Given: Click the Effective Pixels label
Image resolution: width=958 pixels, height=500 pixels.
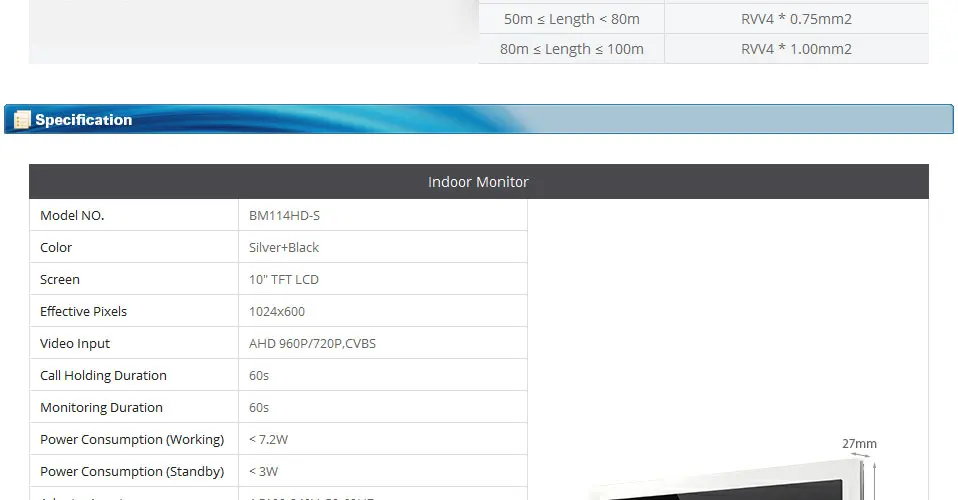Looking at the screenshot, I should click(83, 311).
